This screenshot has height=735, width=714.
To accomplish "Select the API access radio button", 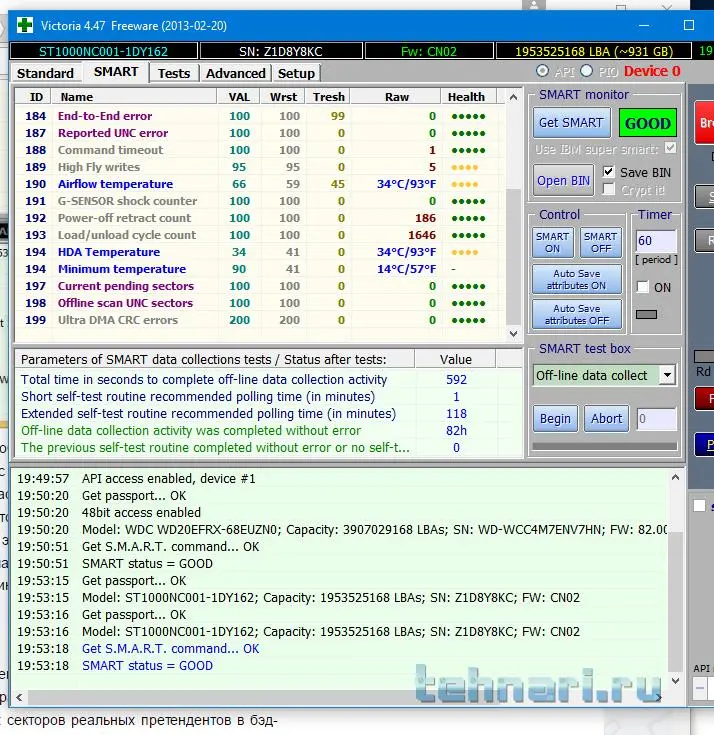I will click(542, 71).
